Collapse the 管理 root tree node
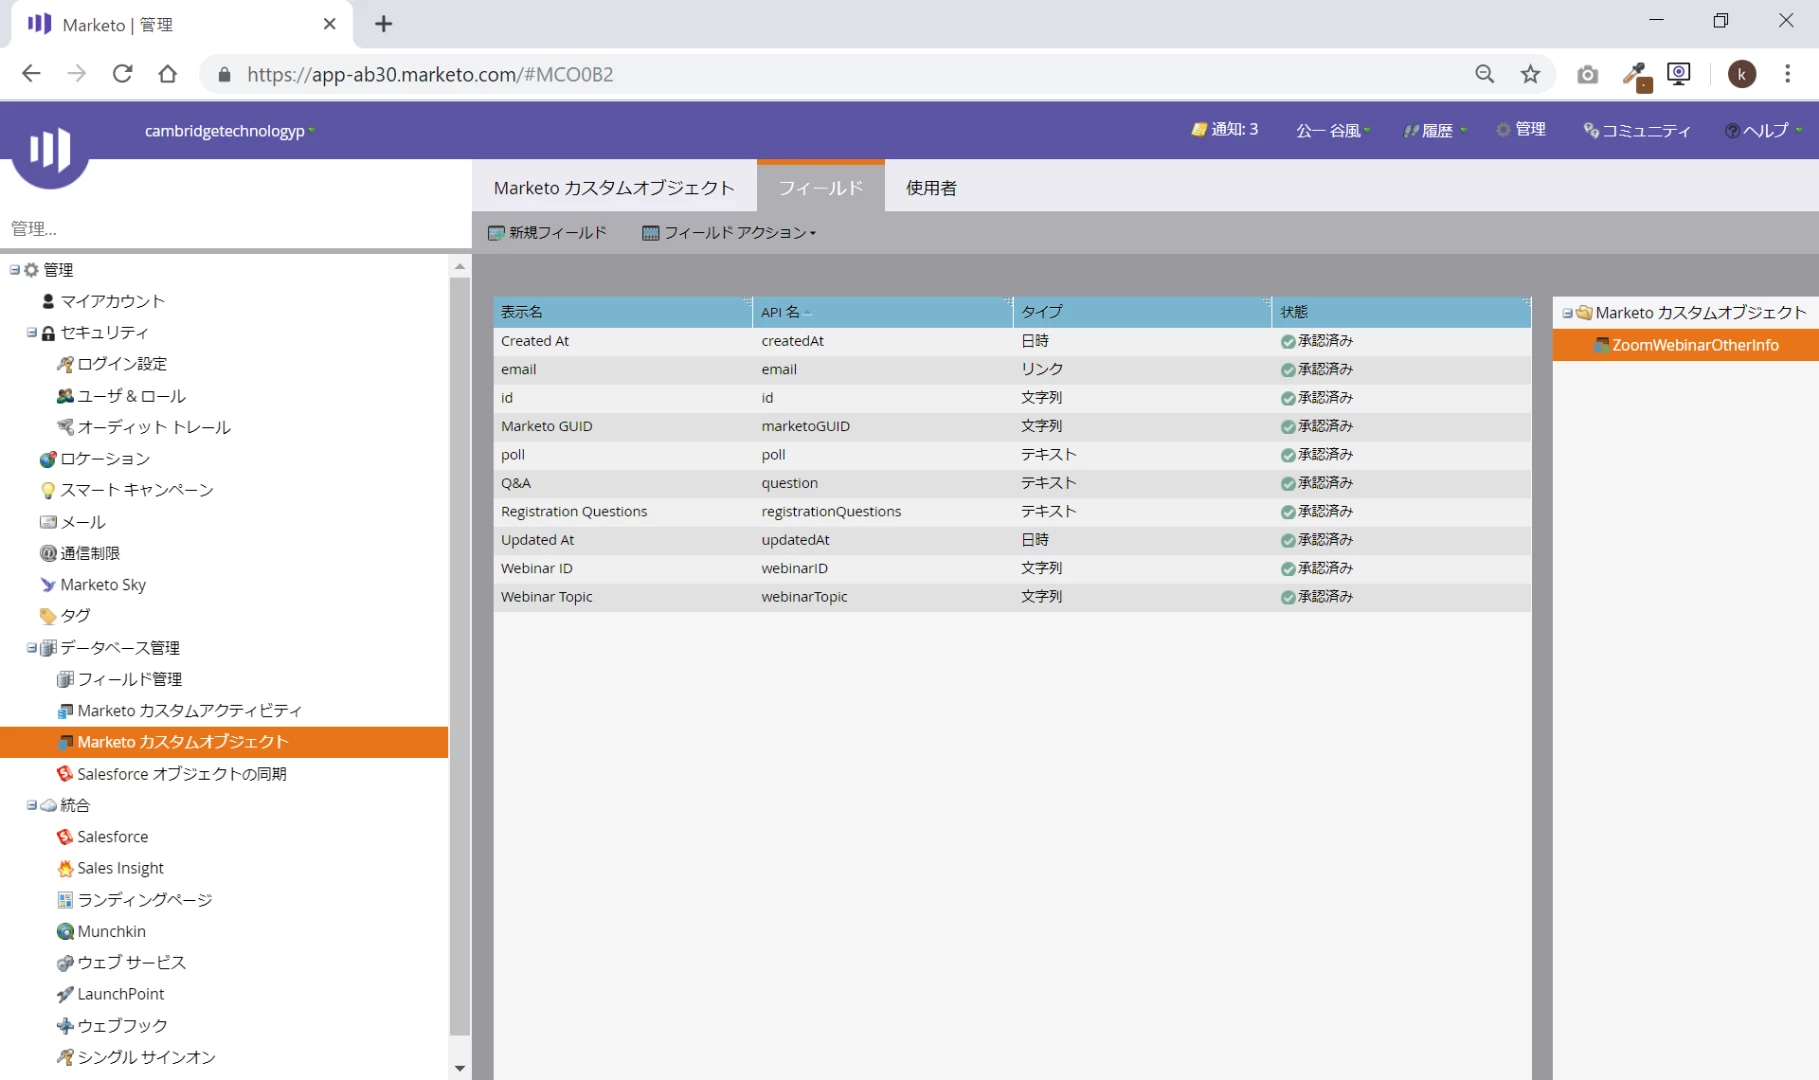 15,270
